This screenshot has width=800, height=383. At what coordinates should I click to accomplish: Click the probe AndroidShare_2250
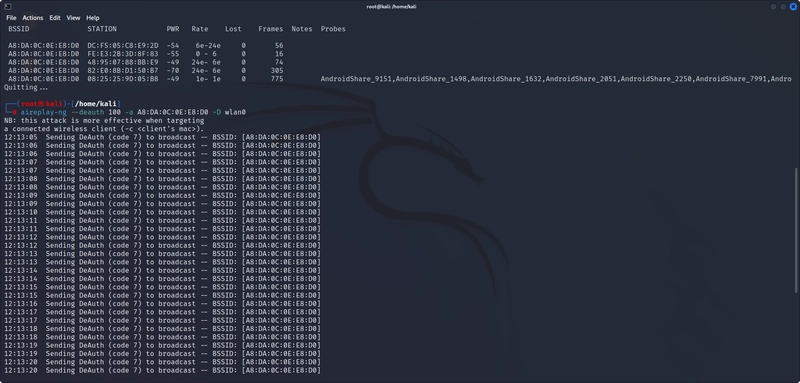[656, 79]
